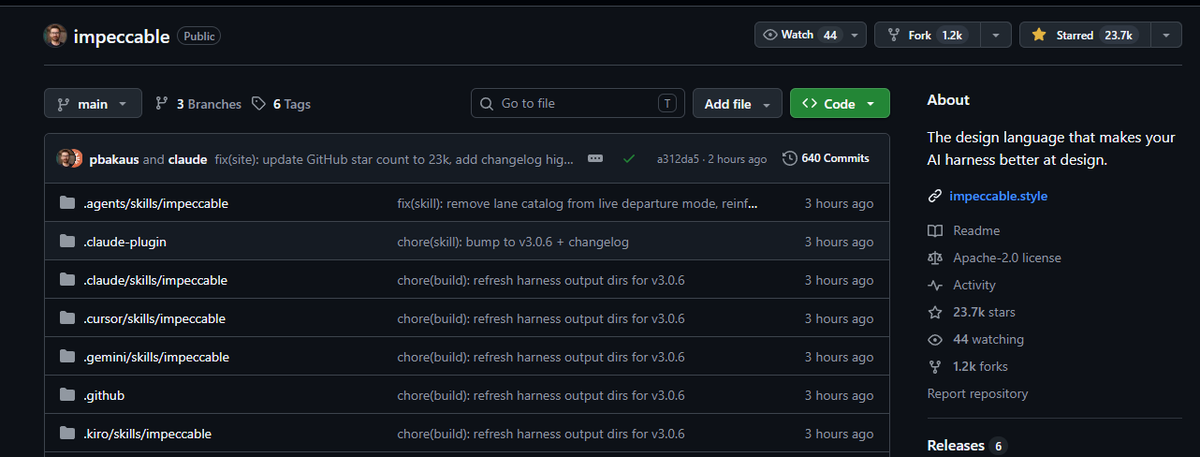Click Report repository link

tap(977, 394)
